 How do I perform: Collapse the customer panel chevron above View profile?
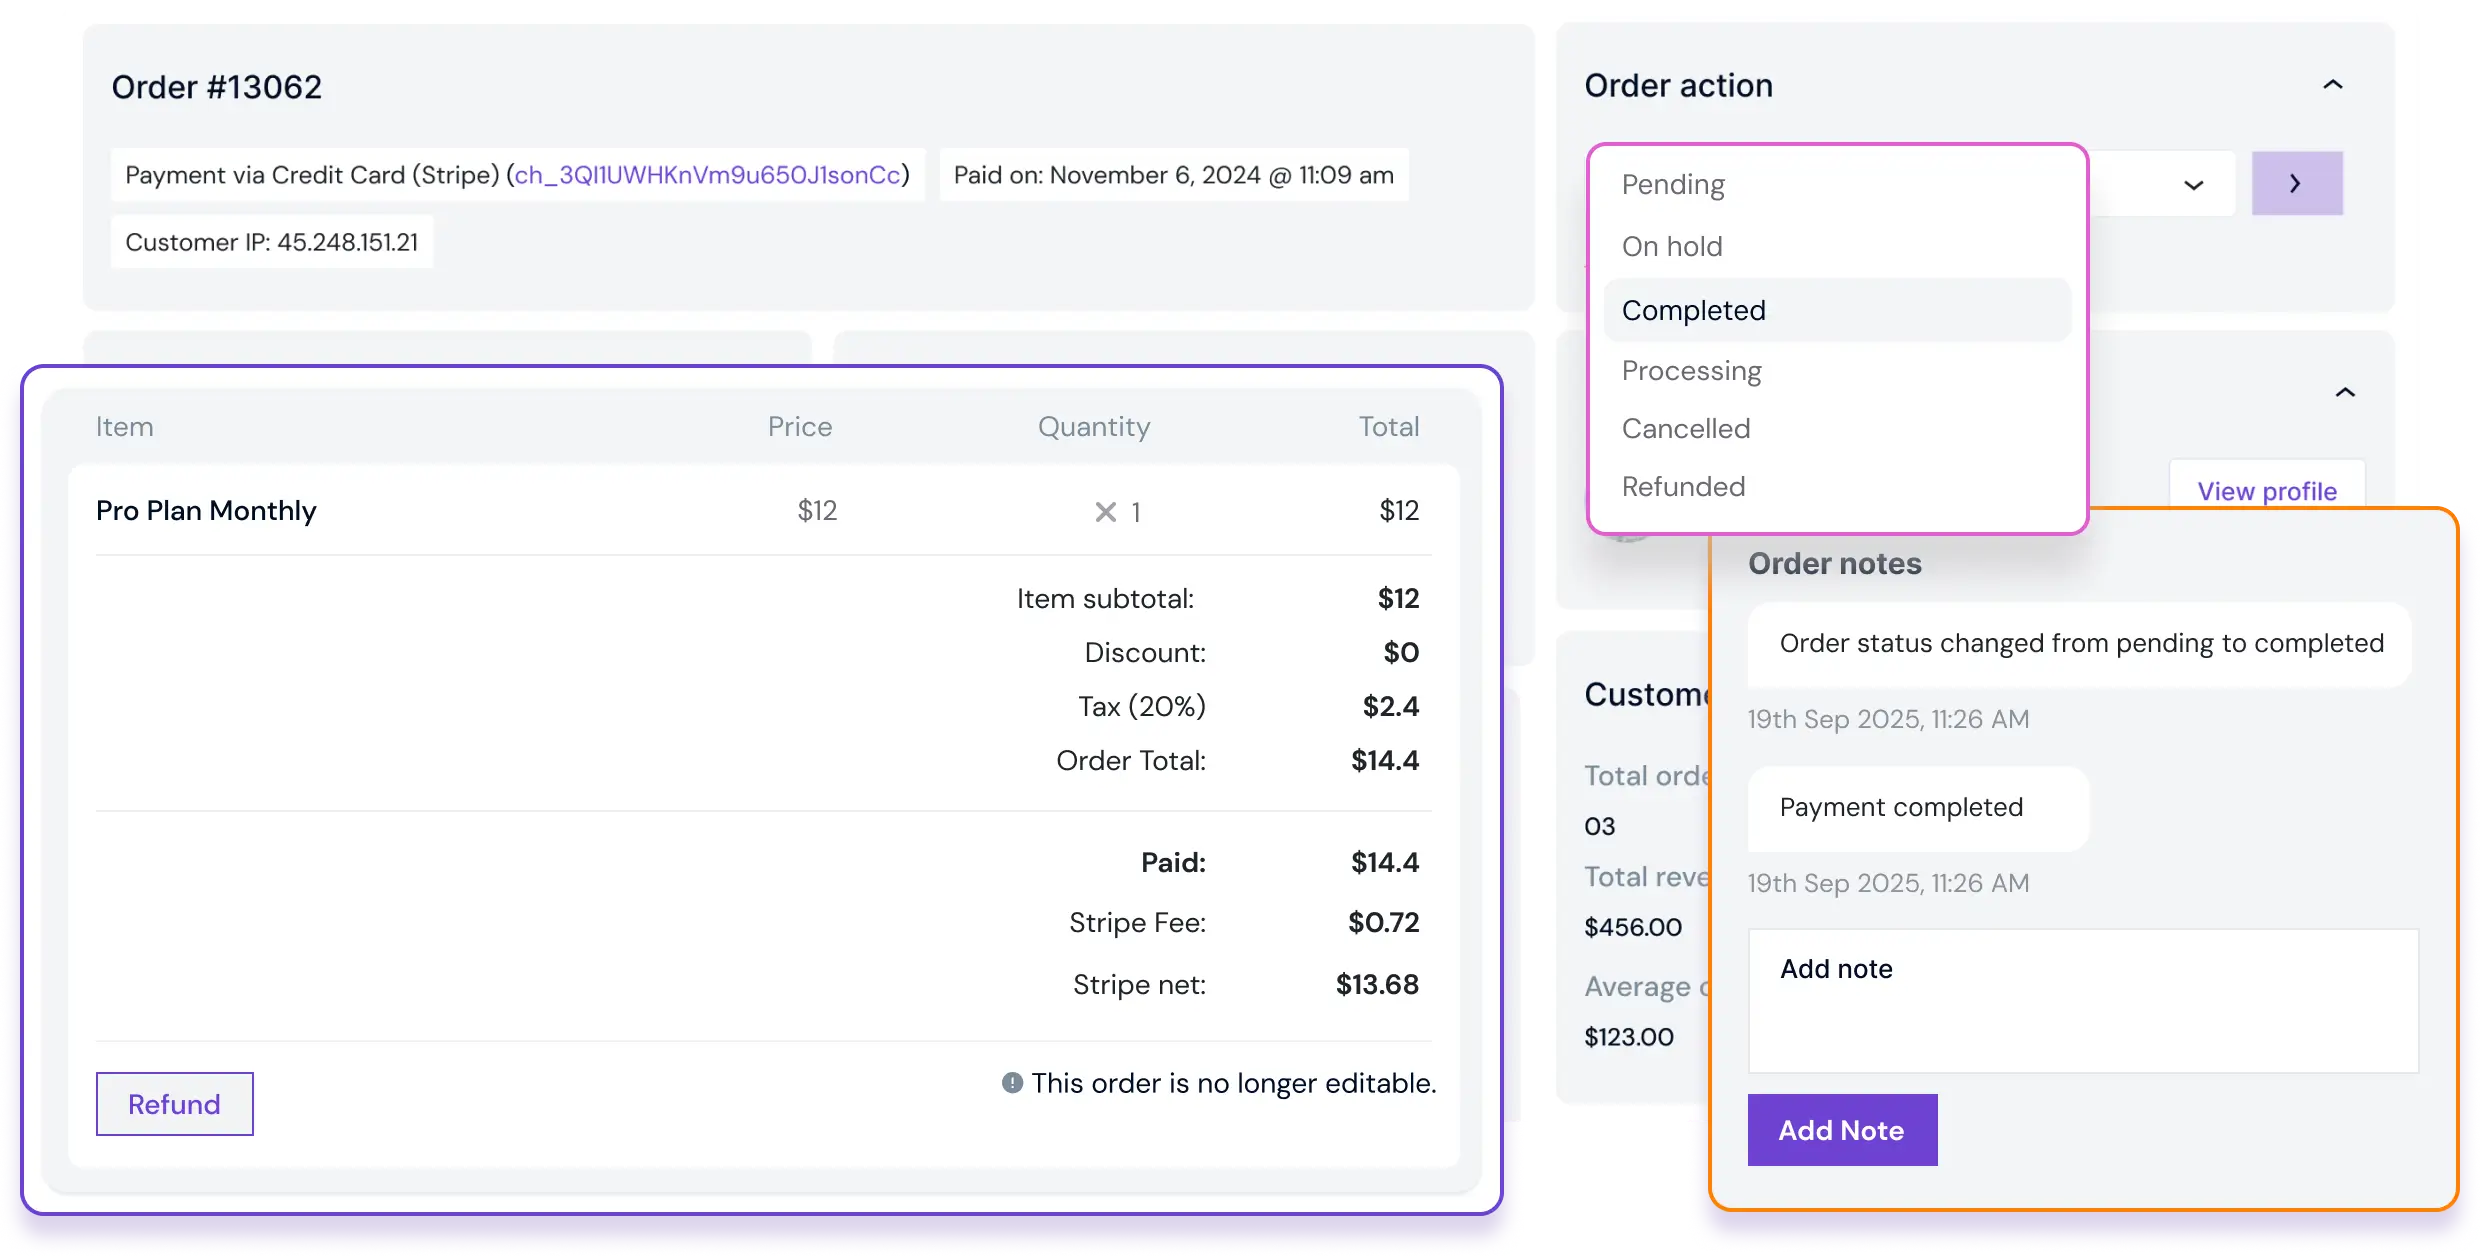click(x=2344, y=392)
